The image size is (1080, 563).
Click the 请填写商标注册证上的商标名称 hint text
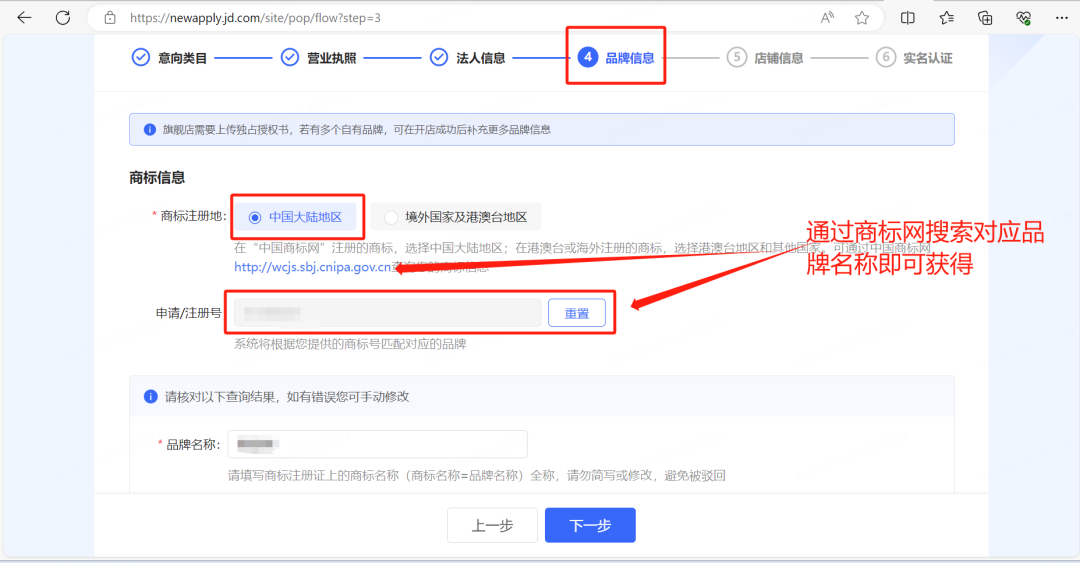477,475
